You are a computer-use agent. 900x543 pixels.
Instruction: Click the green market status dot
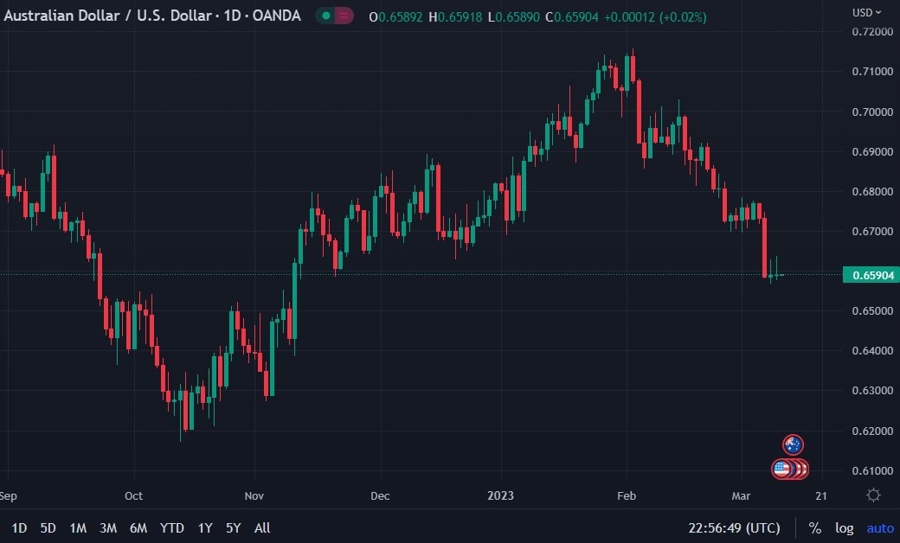[326, 16]
